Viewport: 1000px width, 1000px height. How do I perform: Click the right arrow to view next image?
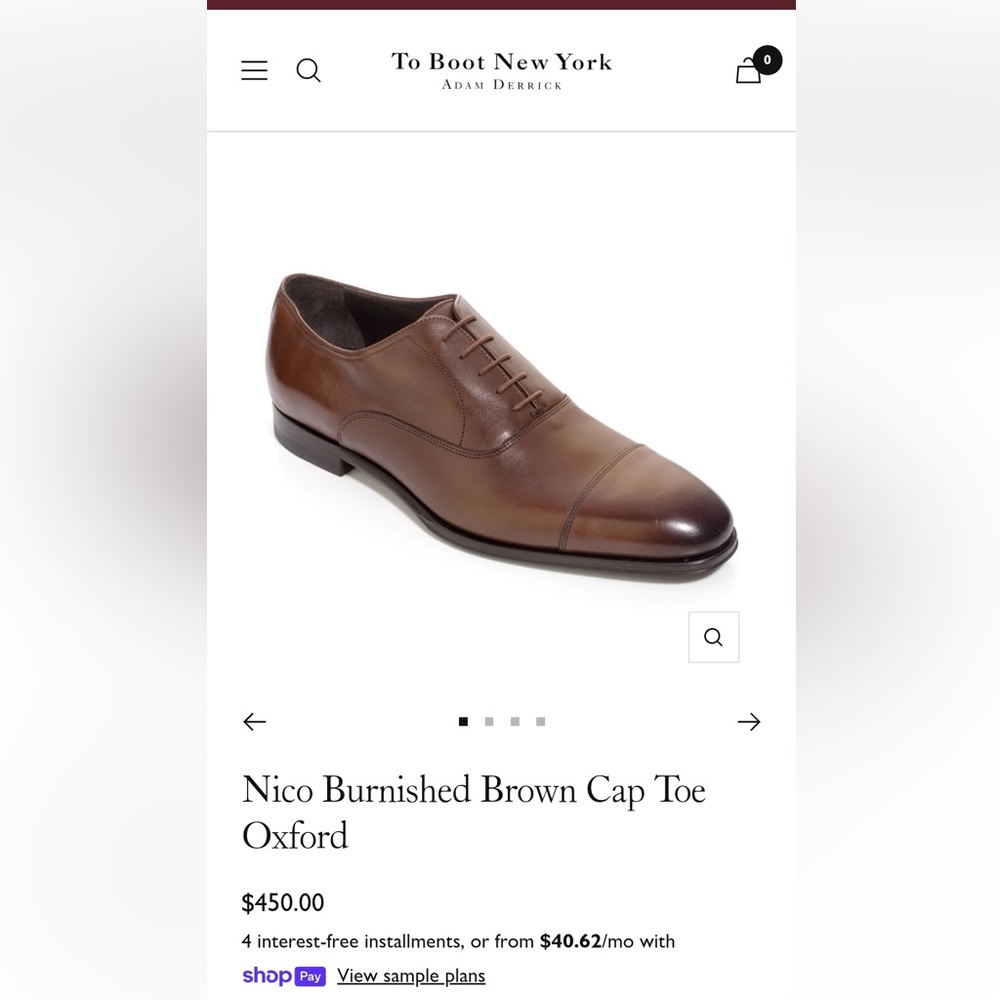click(x=748, y=721)
